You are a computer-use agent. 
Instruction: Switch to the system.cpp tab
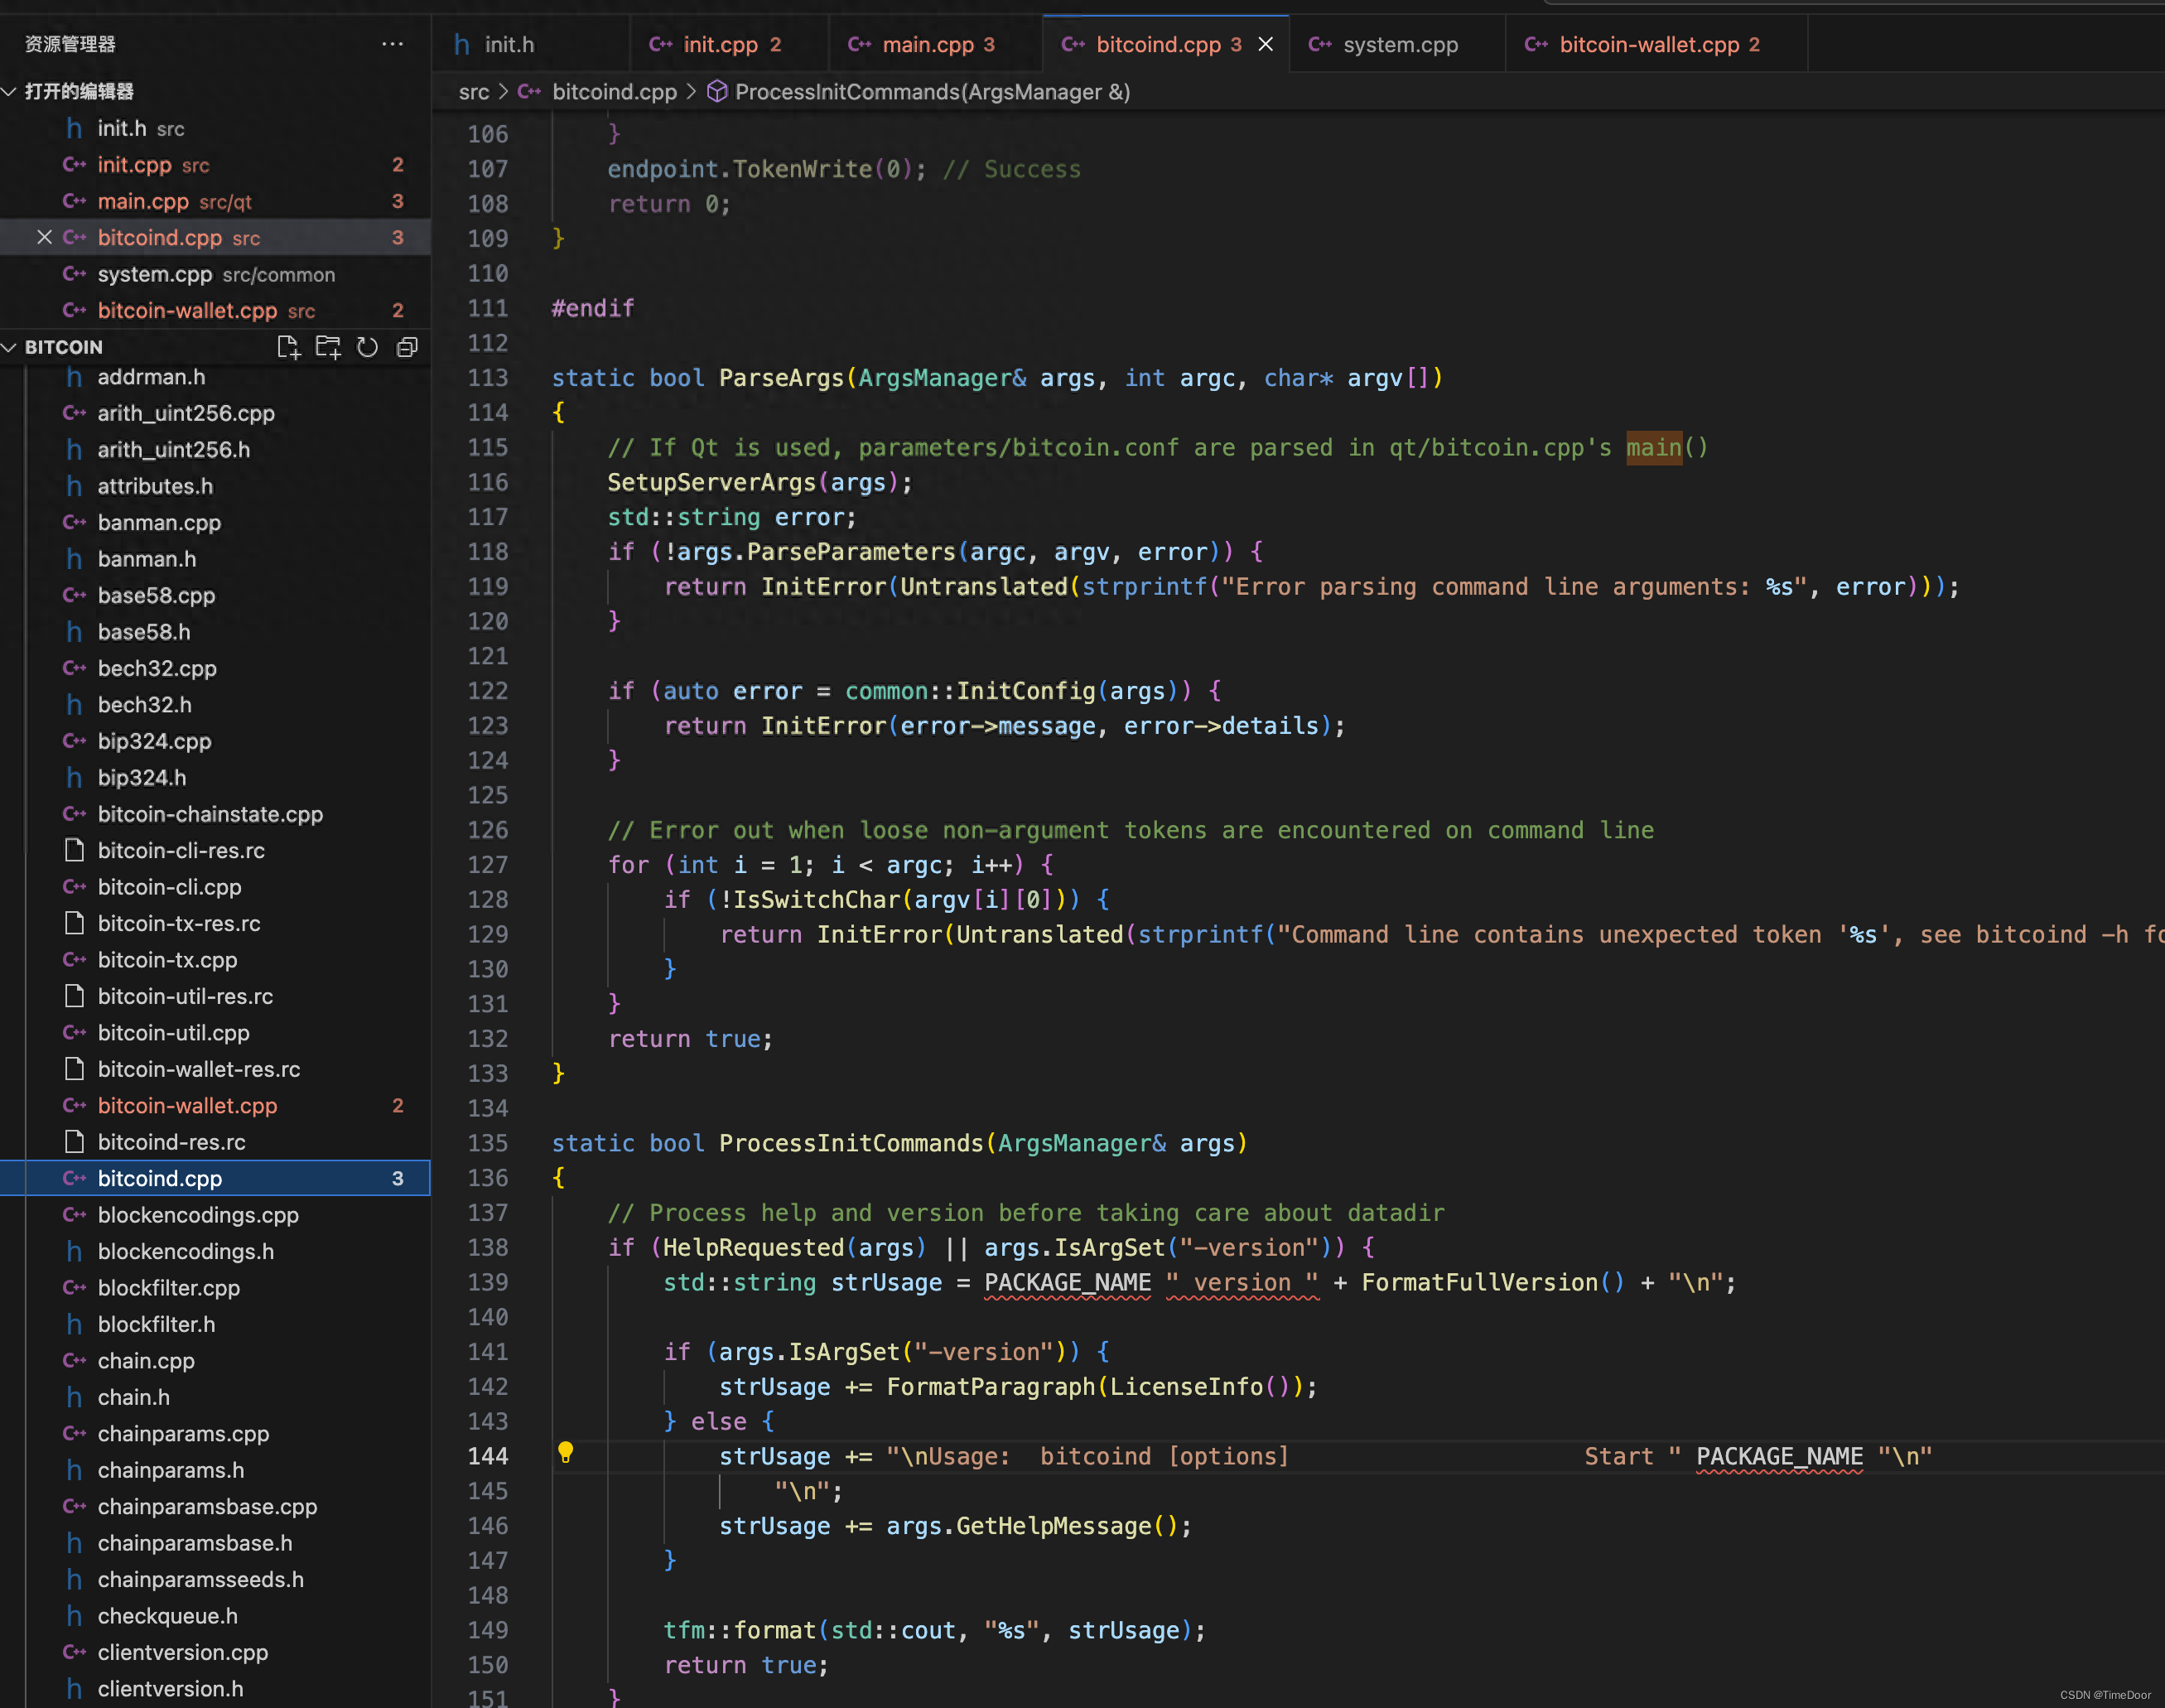[1399, 44]
